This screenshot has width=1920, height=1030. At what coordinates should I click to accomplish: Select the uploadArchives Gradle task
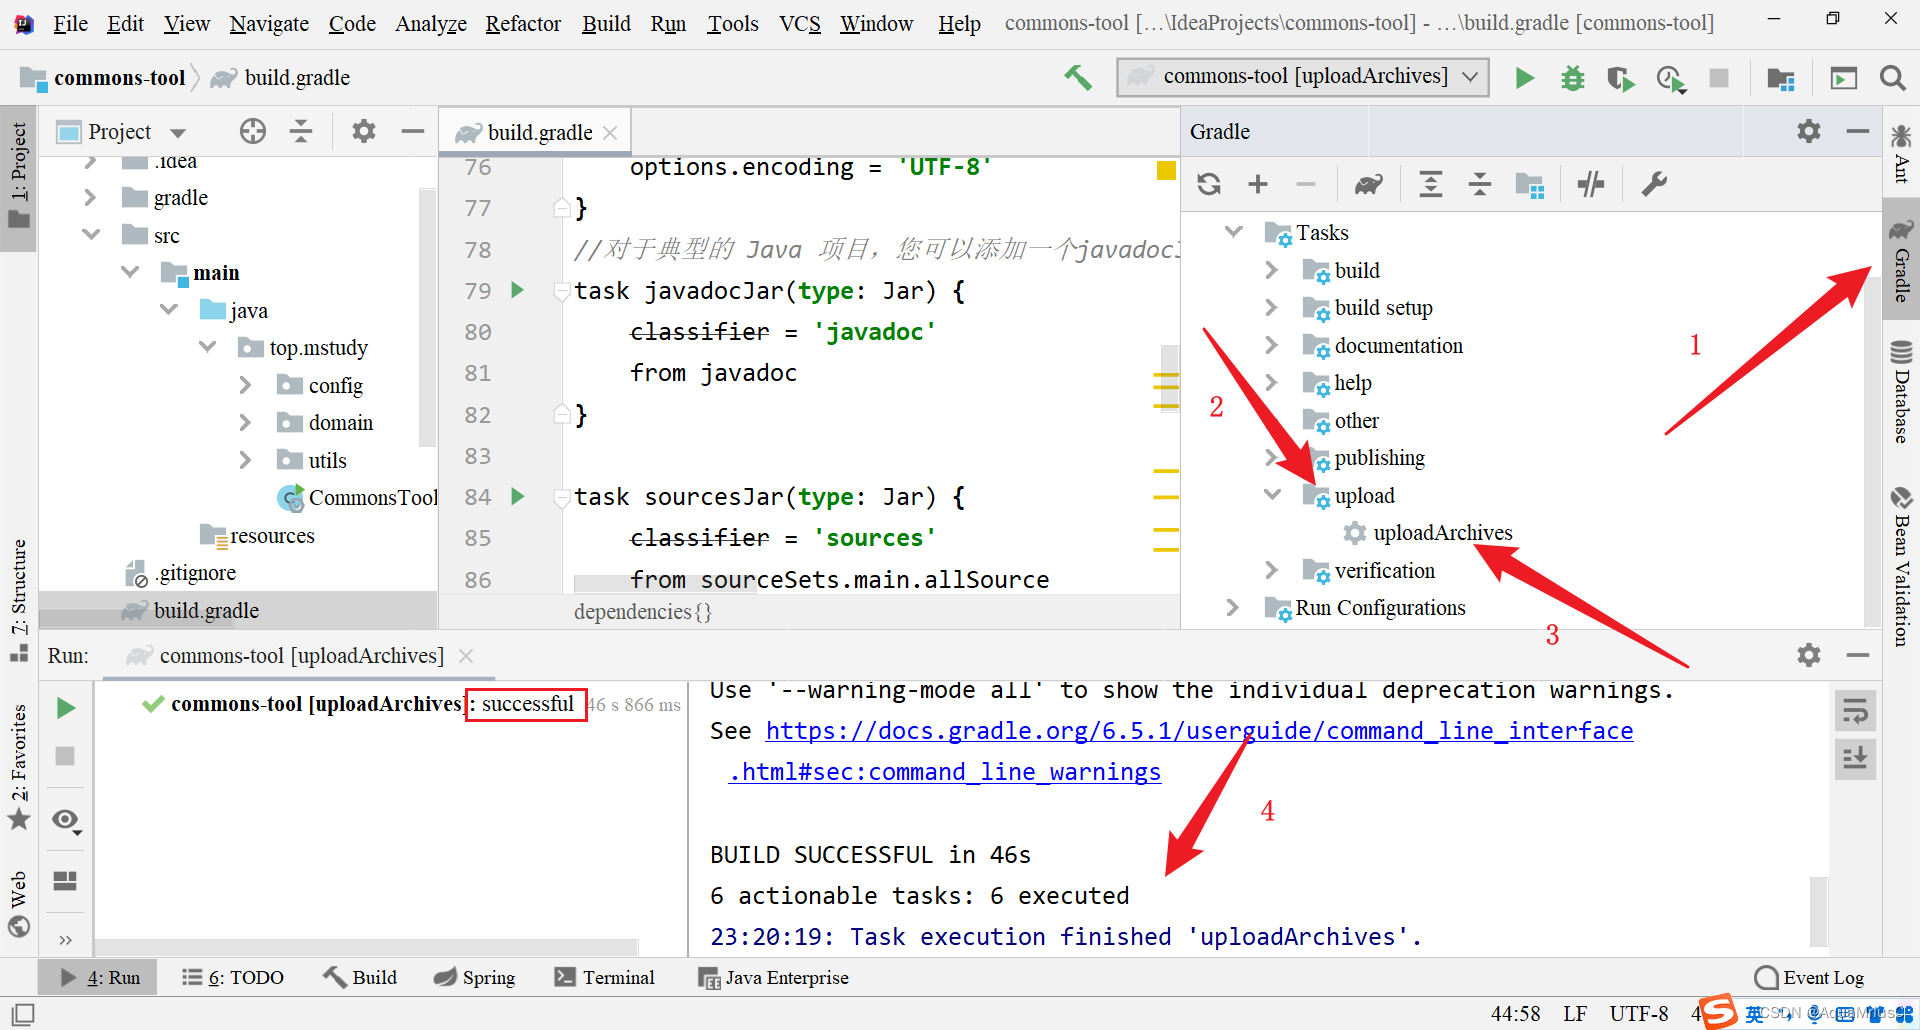pyautogui.click(x=1442, y=533)
